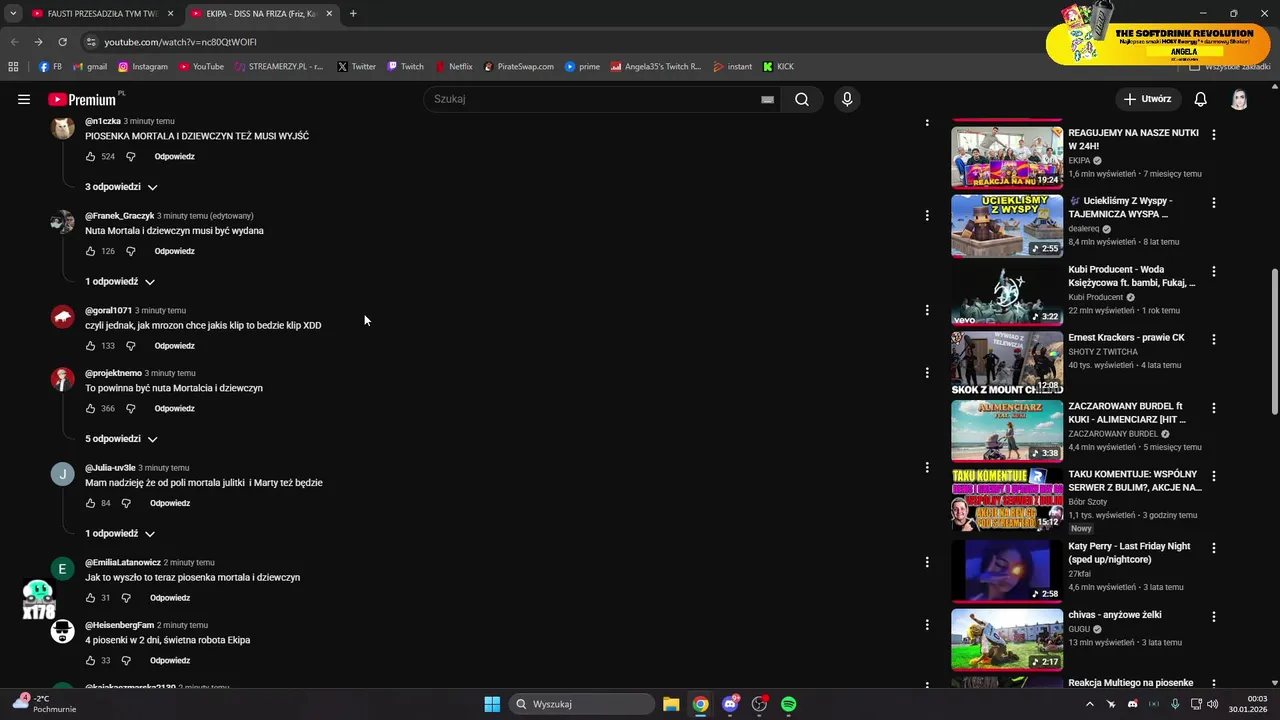The width and height of the screenshot is (1280, 720).
Task: Expand 5 odpowiedzi under @projektnemo comment
Action: pyautogui.click(x=121, y=439)
